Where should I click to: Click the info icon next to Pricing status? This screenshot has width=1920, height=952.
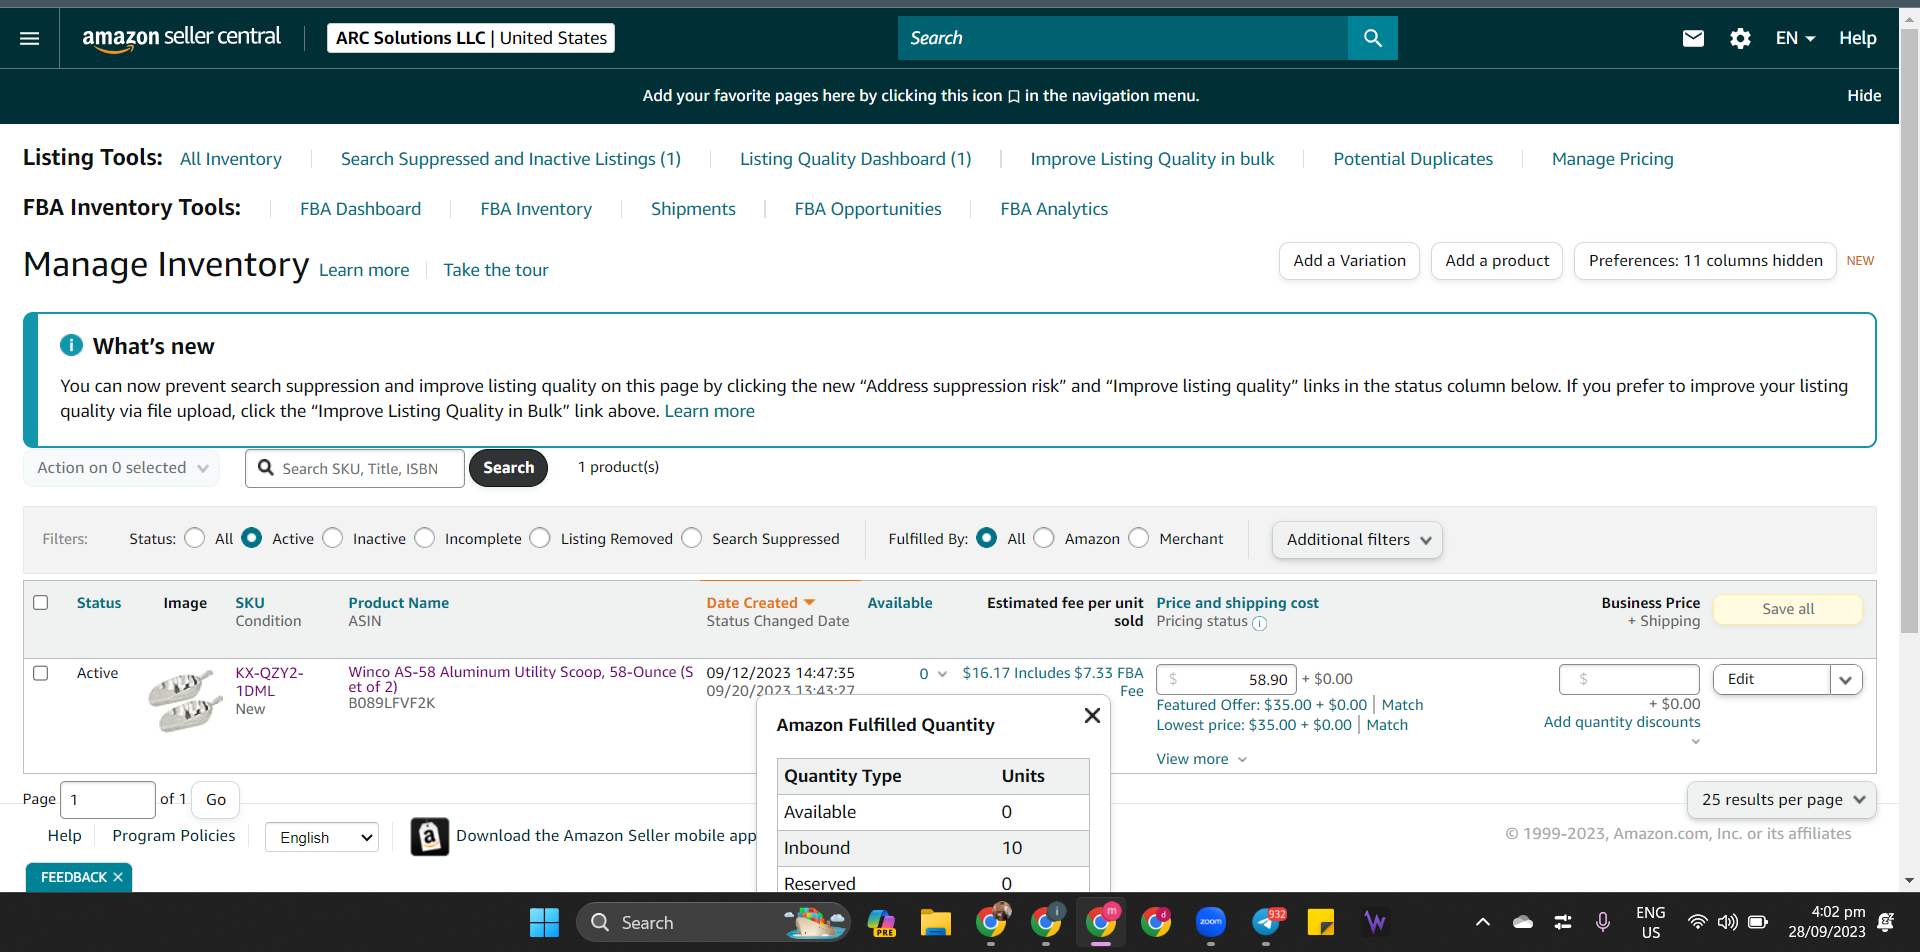(1260, 623)
